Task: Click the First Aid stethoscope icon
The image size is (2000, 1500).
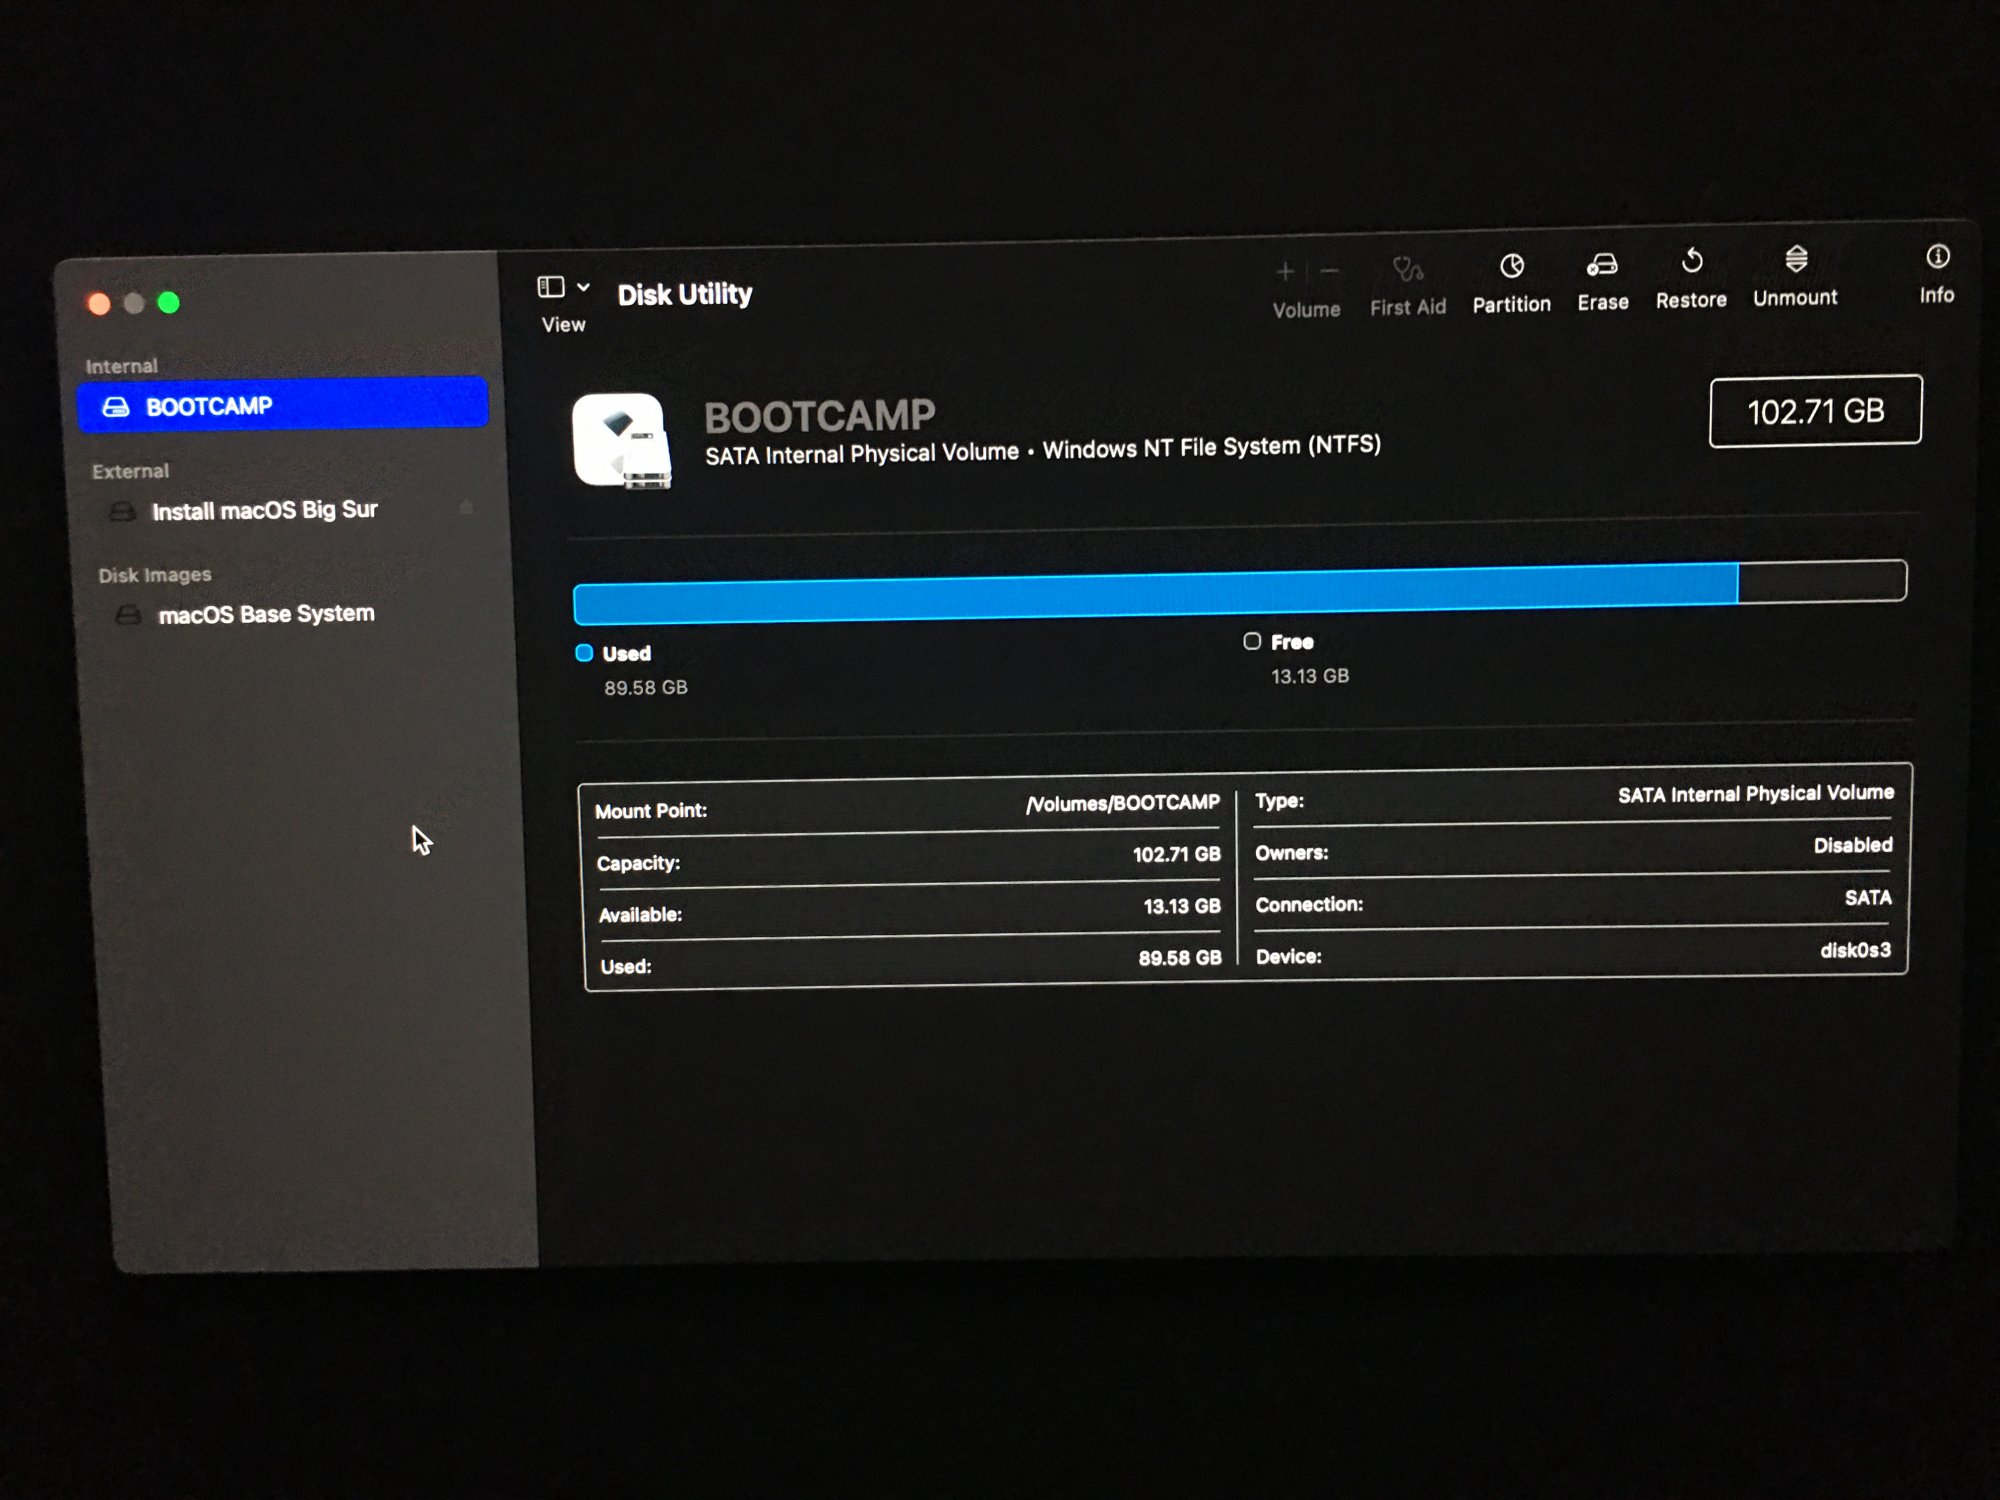Action: pyautogui.click(x=1407, y=270)
